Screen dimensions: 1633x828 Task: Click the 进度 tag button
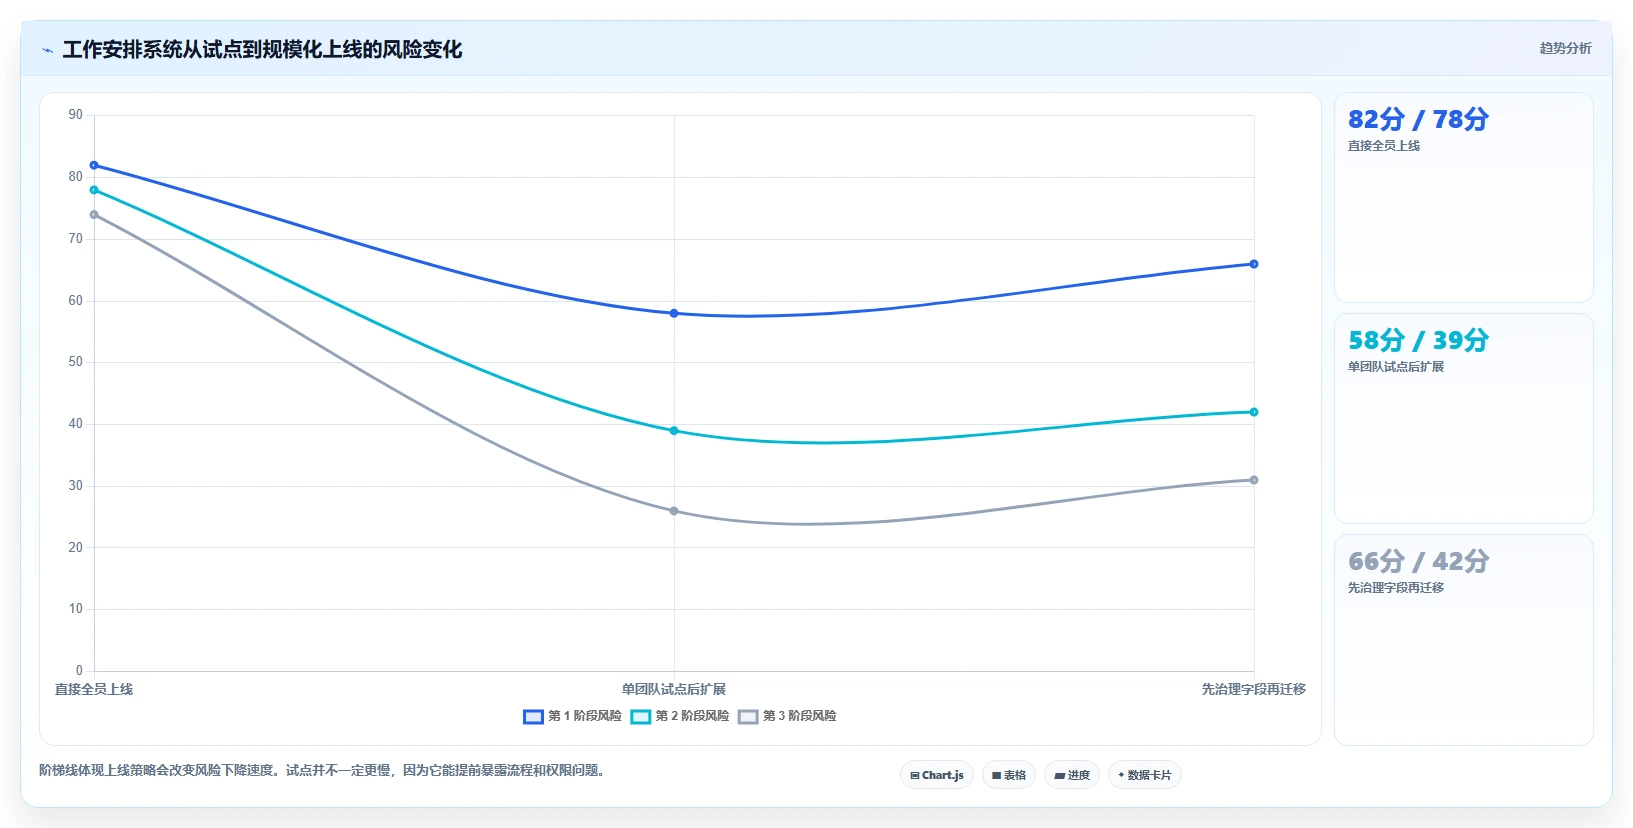[x=1072, y=775]
